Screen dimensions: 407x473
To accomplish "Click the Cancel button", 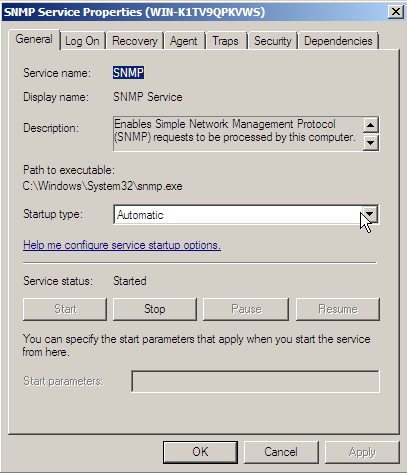I will [281, 452].
